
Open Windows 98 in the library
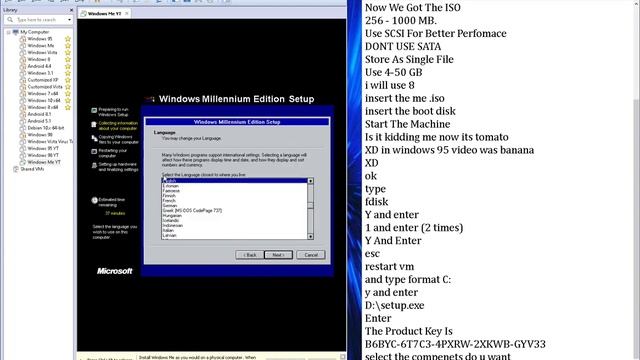click(x=40, y=135)
